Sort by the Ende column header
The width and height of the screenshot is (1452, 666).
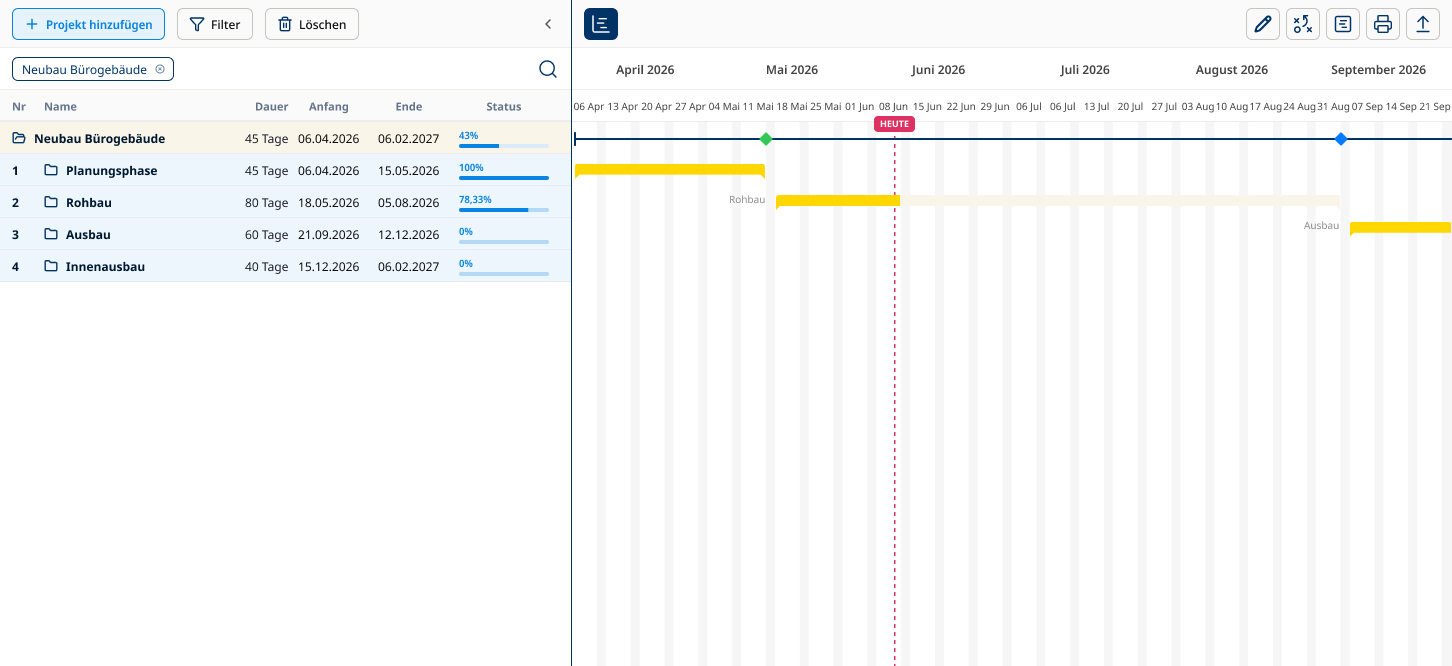coord(409,107)
